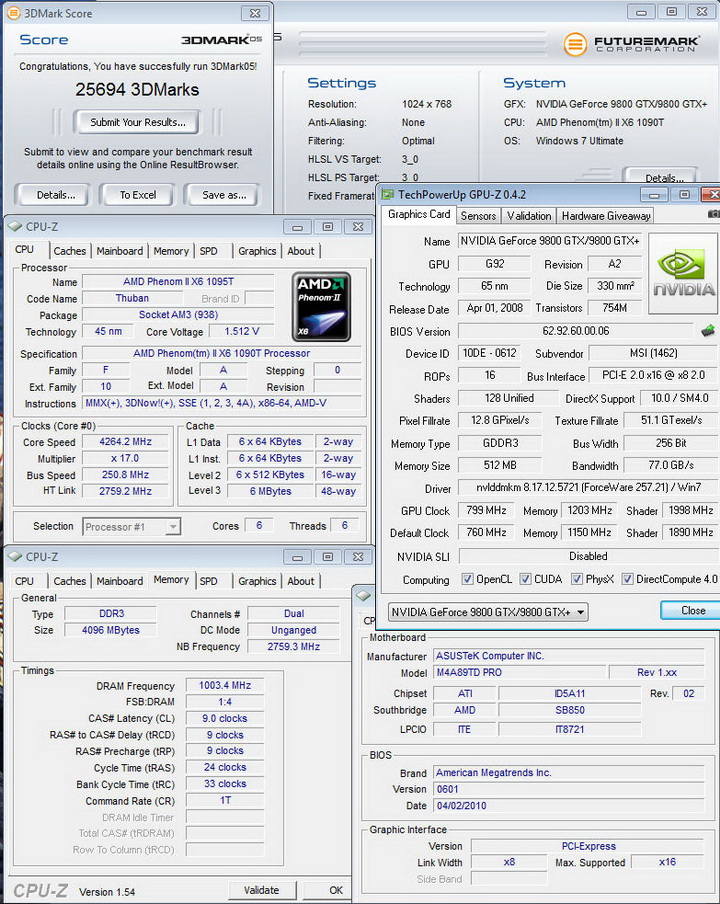720x904 pixels.
Task: Click the 3DMark Score window title icon
Action: tap(13, 13)
